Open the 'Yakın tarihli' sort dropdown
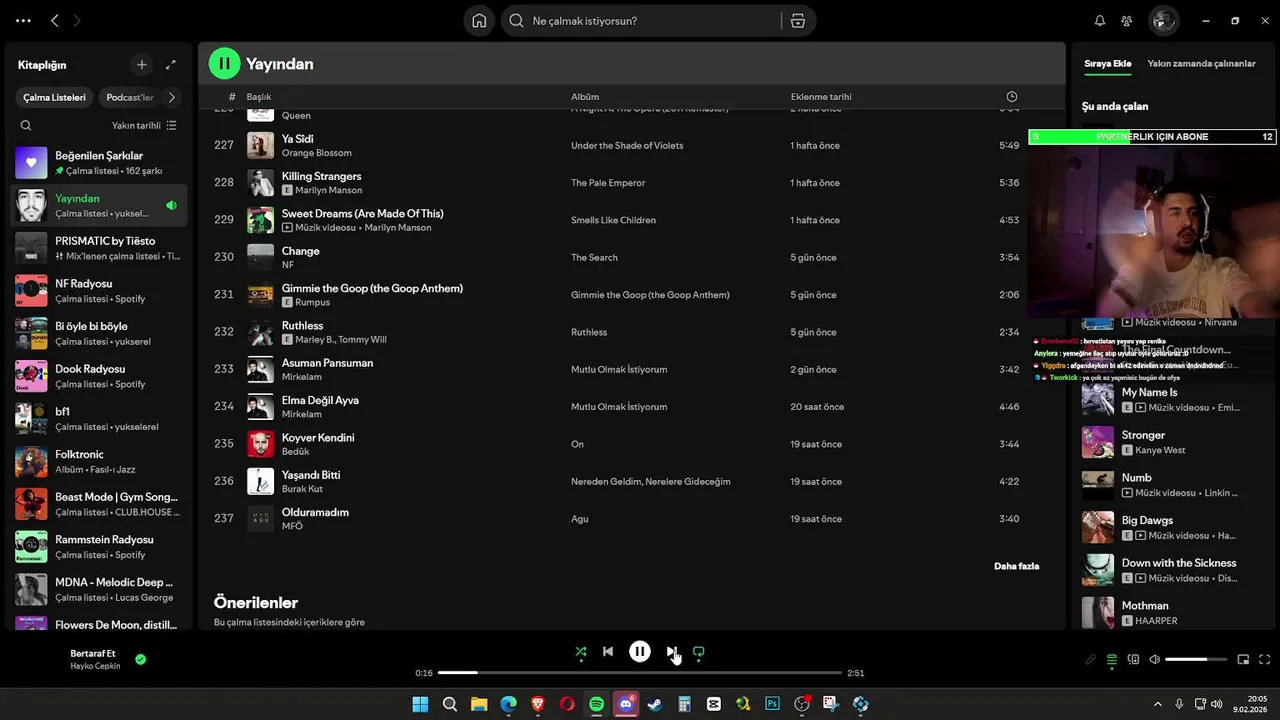 (144, 126)
